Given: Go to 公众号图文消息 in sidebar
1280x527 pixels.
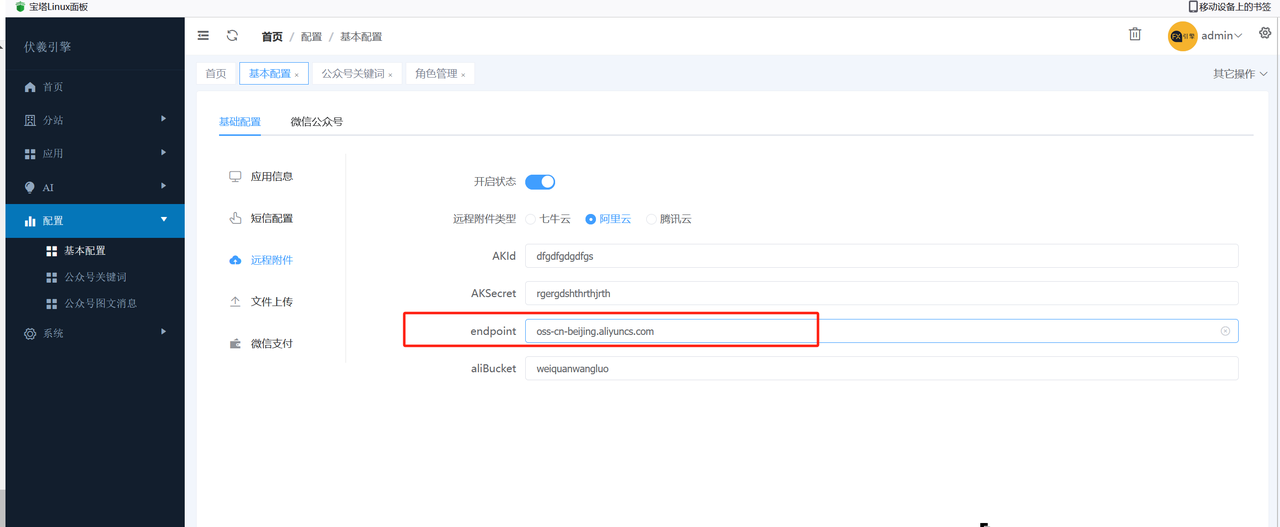Looking at the screenshot, I should (100, 303).
